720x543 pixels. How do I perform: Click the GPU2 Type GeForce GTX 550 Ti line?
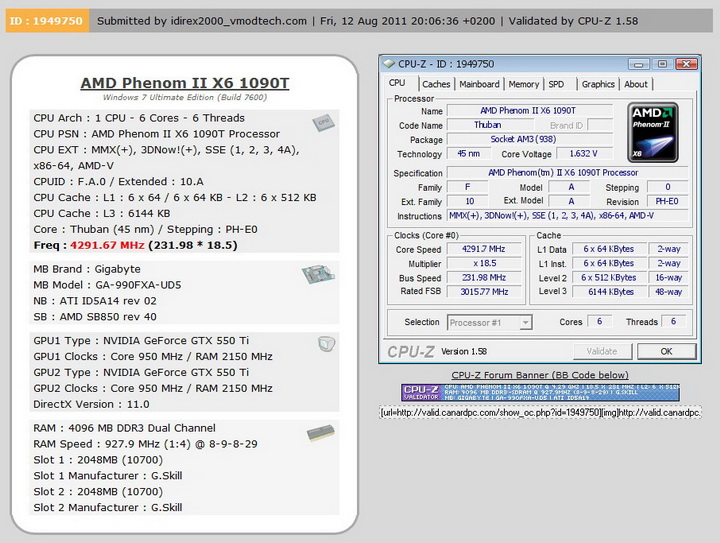pyautogui.click(x=141, y=372)
